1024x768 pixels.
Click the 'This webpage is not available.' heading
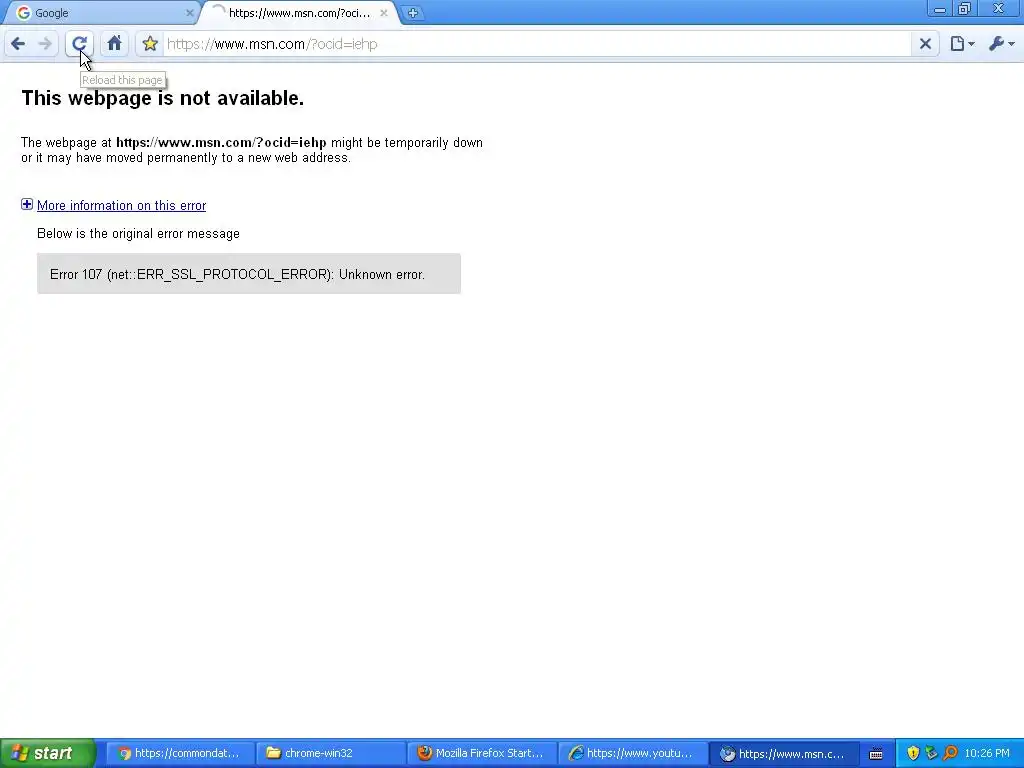pyautogui.click(x=163, y=98)
